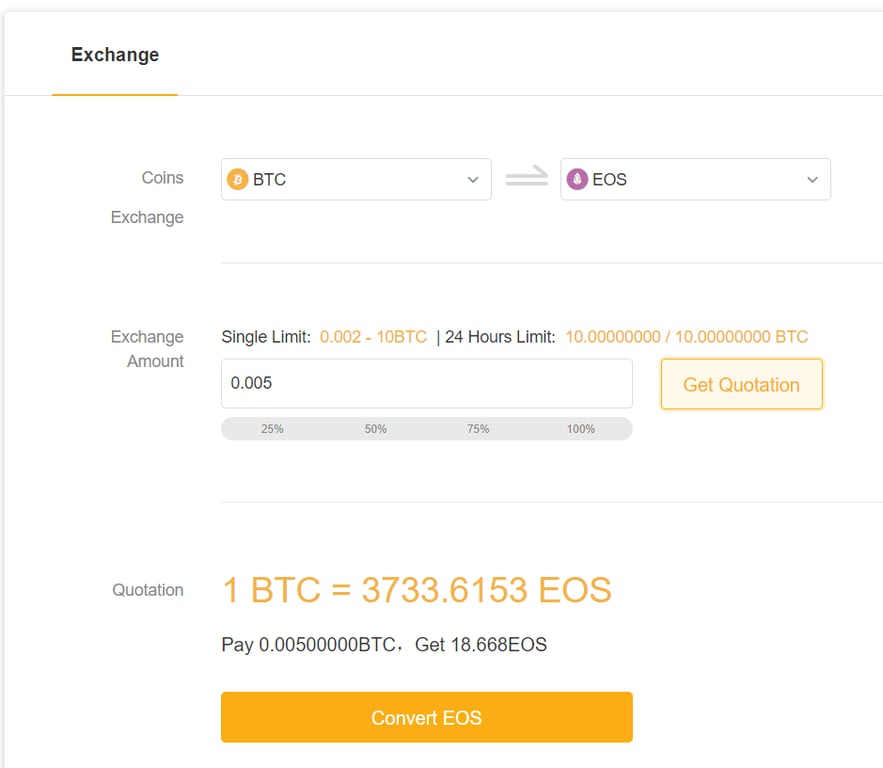
Task: Click the Quotation label
Action: click(148, 590)
